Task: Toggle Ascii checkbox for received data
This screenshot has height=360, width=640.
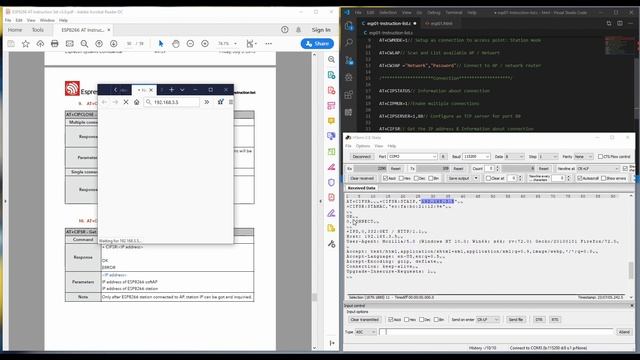Action: pyautogui.click(x=385, y=178)
